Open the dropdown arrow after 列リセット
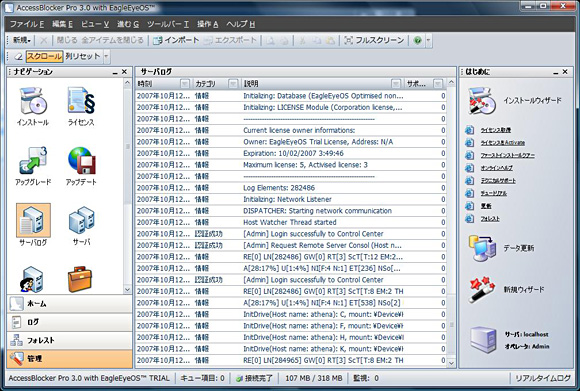Screen dimensions: 580x391 click(x=106, y=57)
